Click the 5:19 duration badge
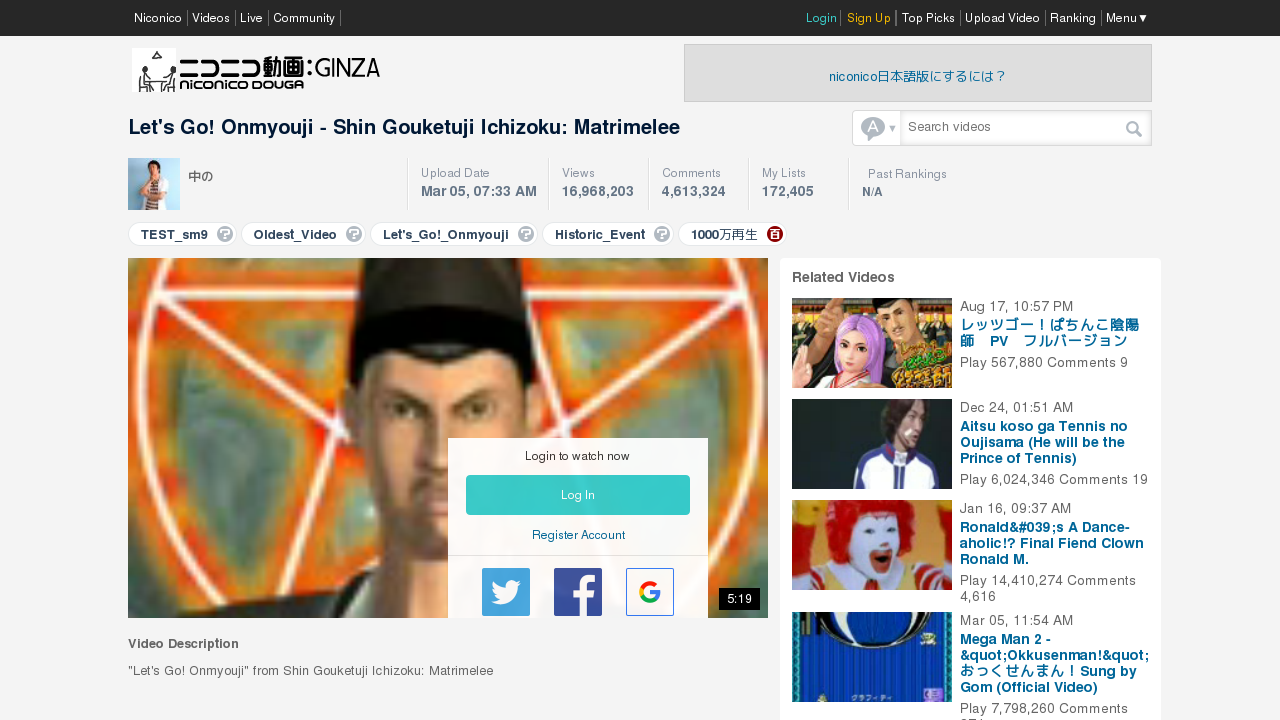The height and width of the screenshot is (720, 1280). (x=739, y=599)
